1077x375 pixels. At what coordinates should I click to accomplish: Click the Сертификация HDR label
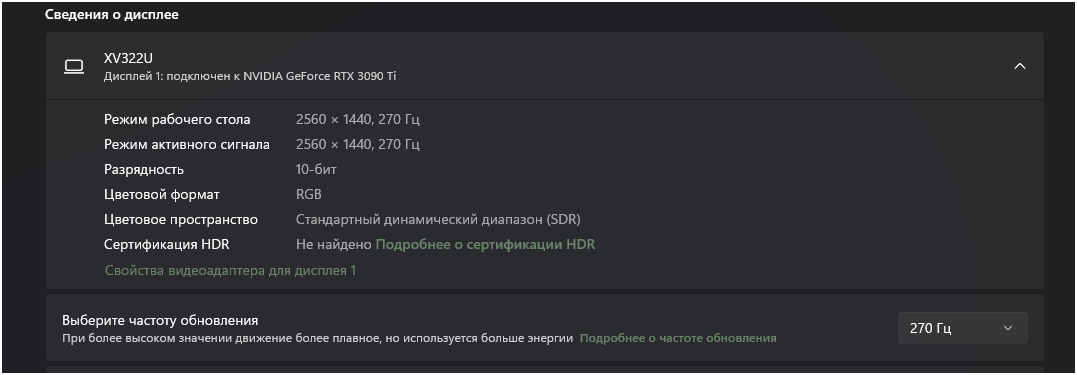[166, 244]
